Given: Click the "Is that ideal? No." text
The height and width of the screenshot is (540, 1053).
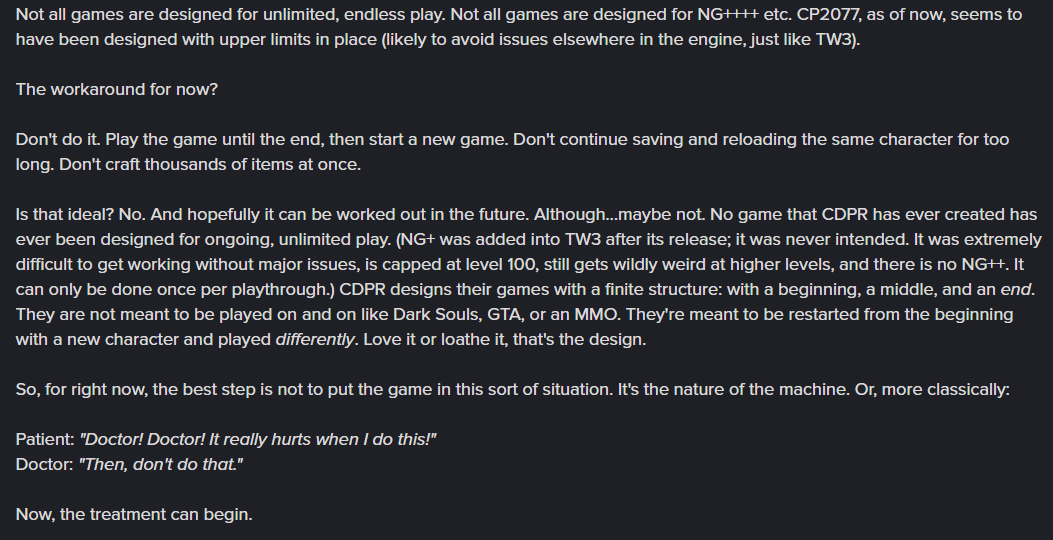Looking at the screenshot, I should click(x=85, y=214).
